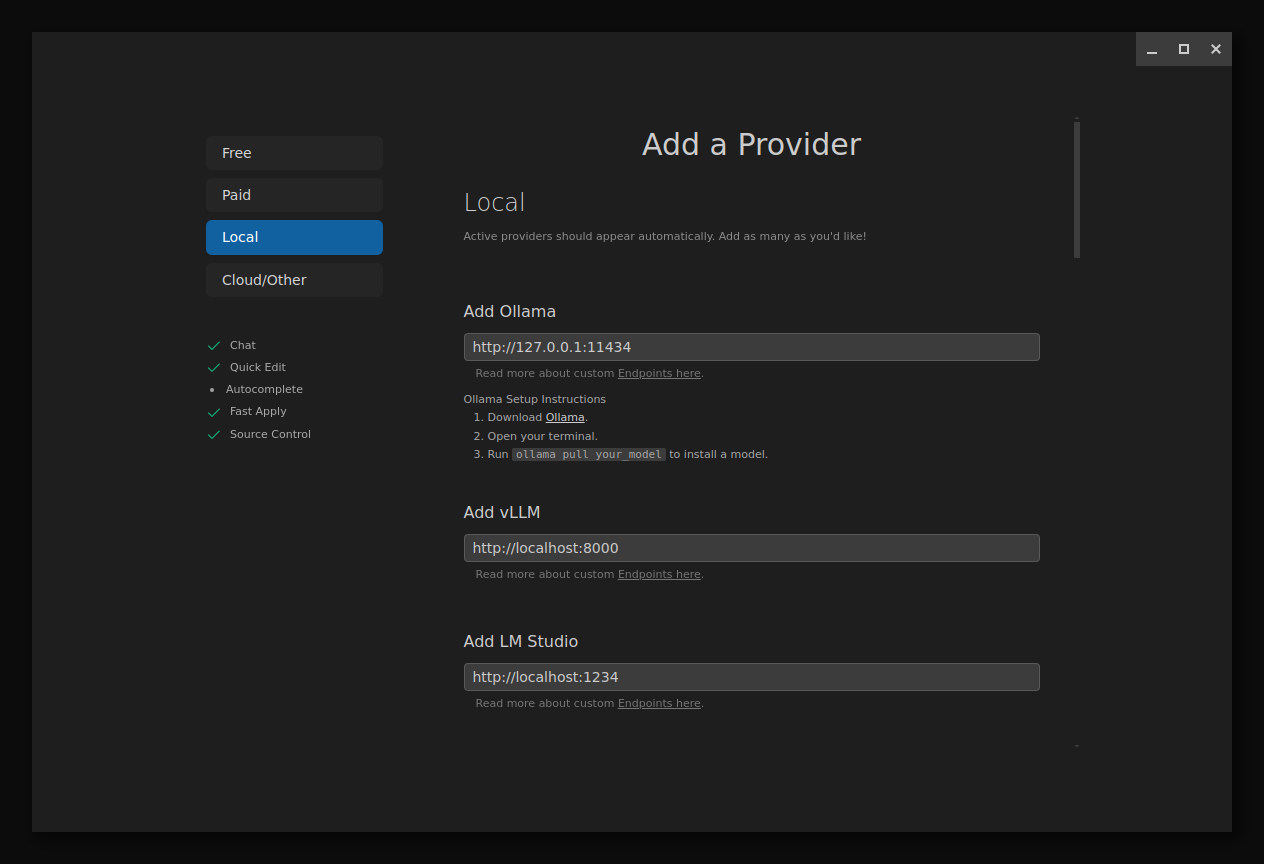Click the Add LM Studio heading
The image size is (1264, 864).
[521, 641]
